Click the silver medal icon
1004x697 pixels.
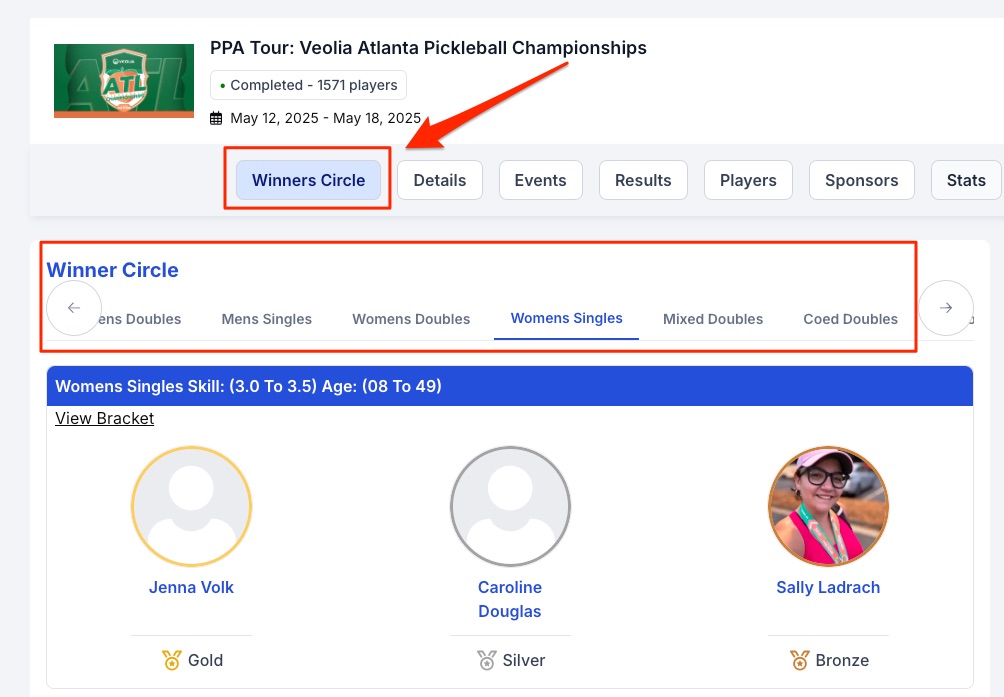coord(486,660)
